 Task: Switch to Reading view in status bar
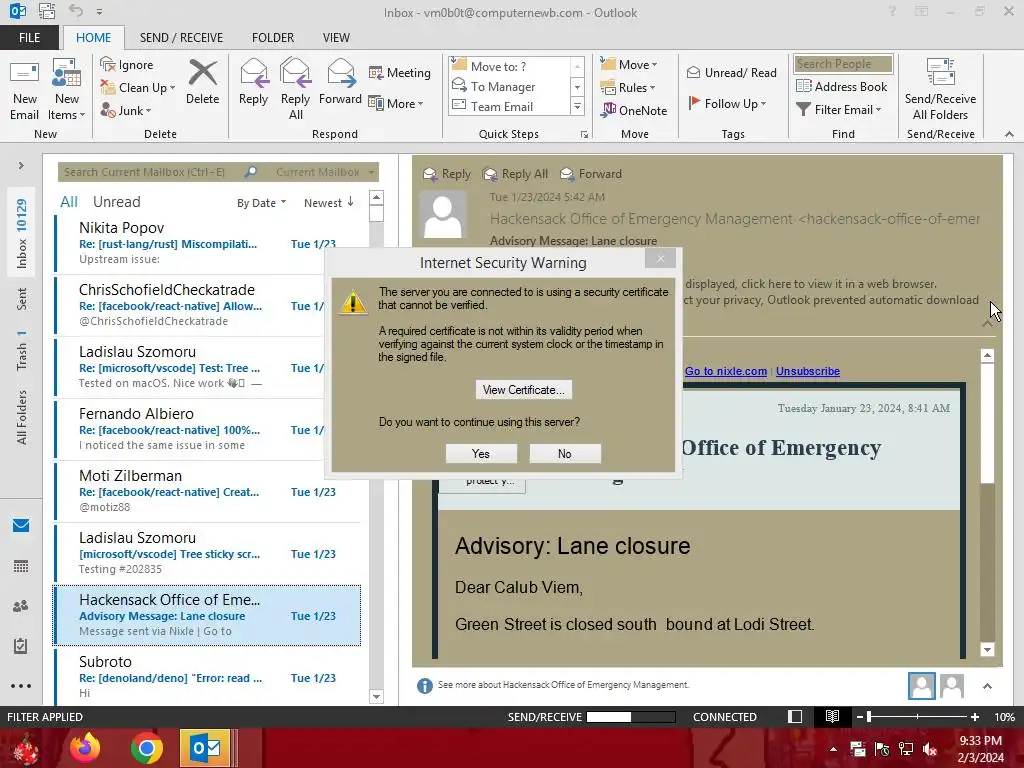(x=832, y=716)
